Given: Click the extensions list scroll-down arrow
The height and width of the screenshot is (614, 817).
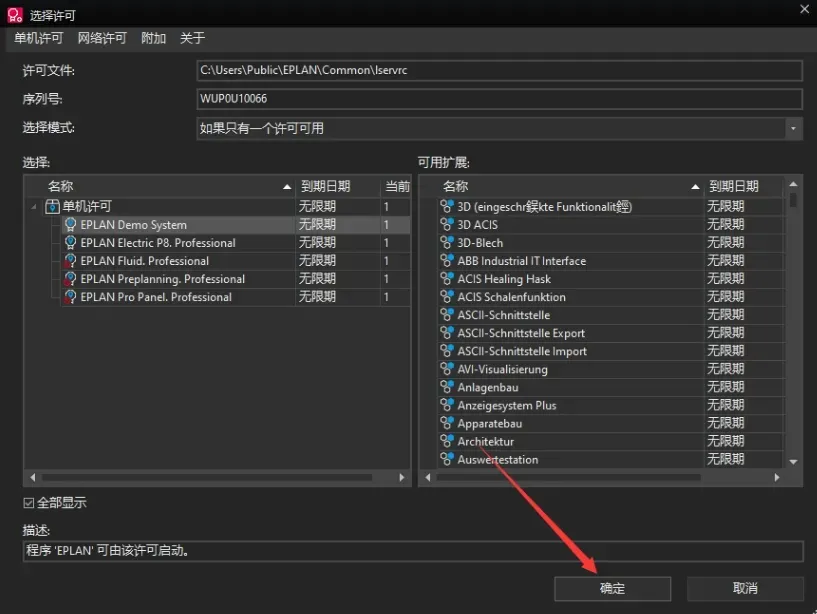Looking at the screenshot, I should click(793, 462).
